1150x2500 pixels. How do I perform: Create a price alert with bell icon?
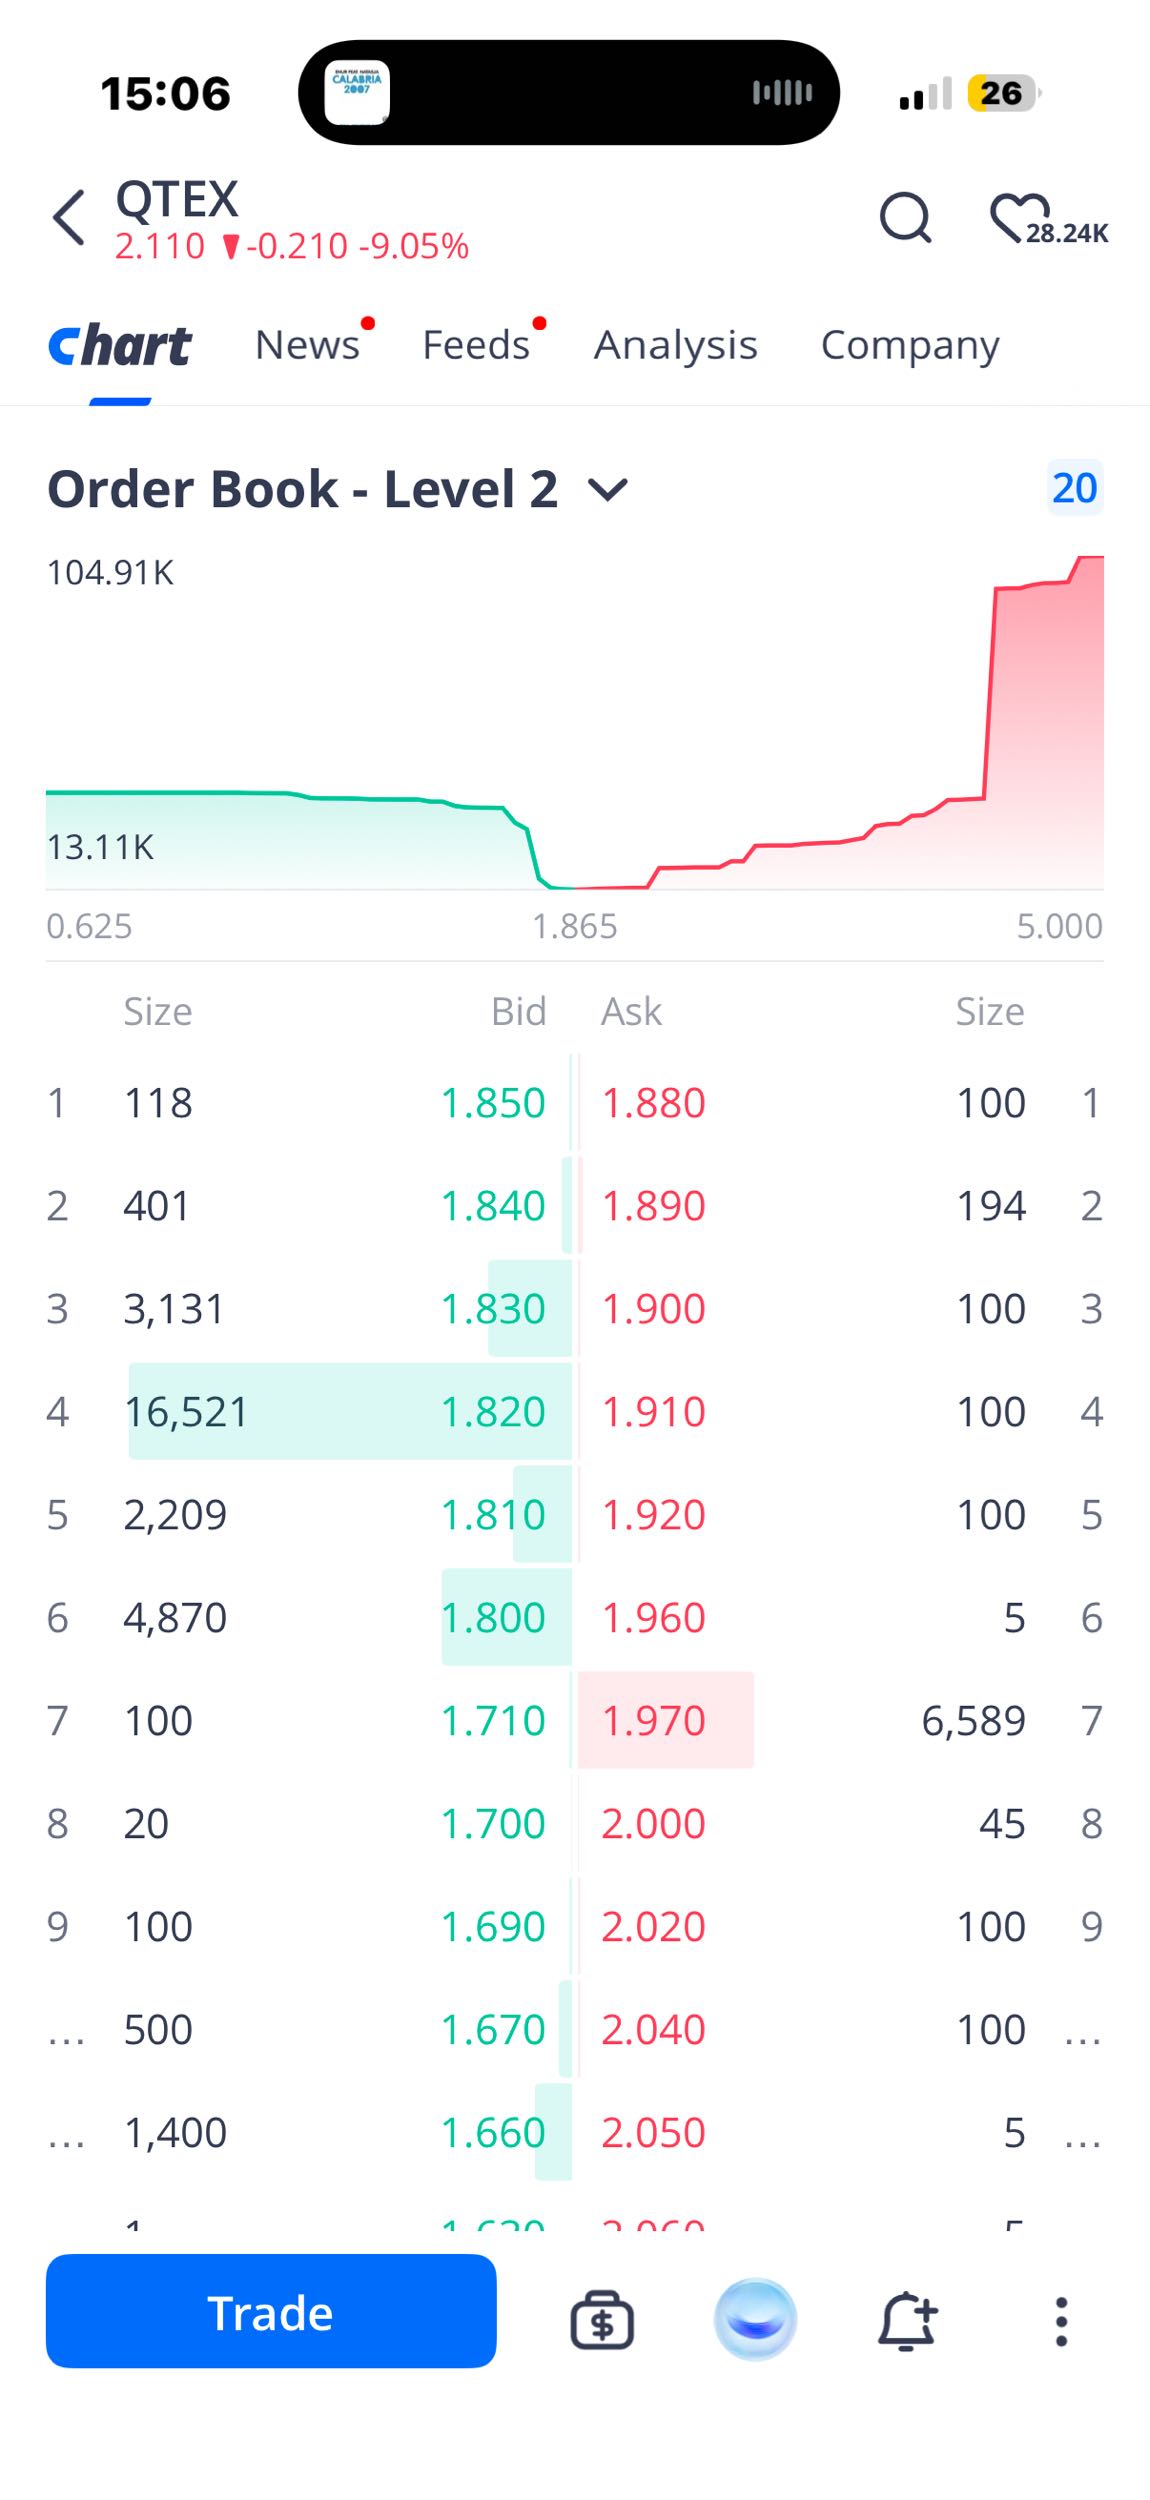[x=908, y=2320]
